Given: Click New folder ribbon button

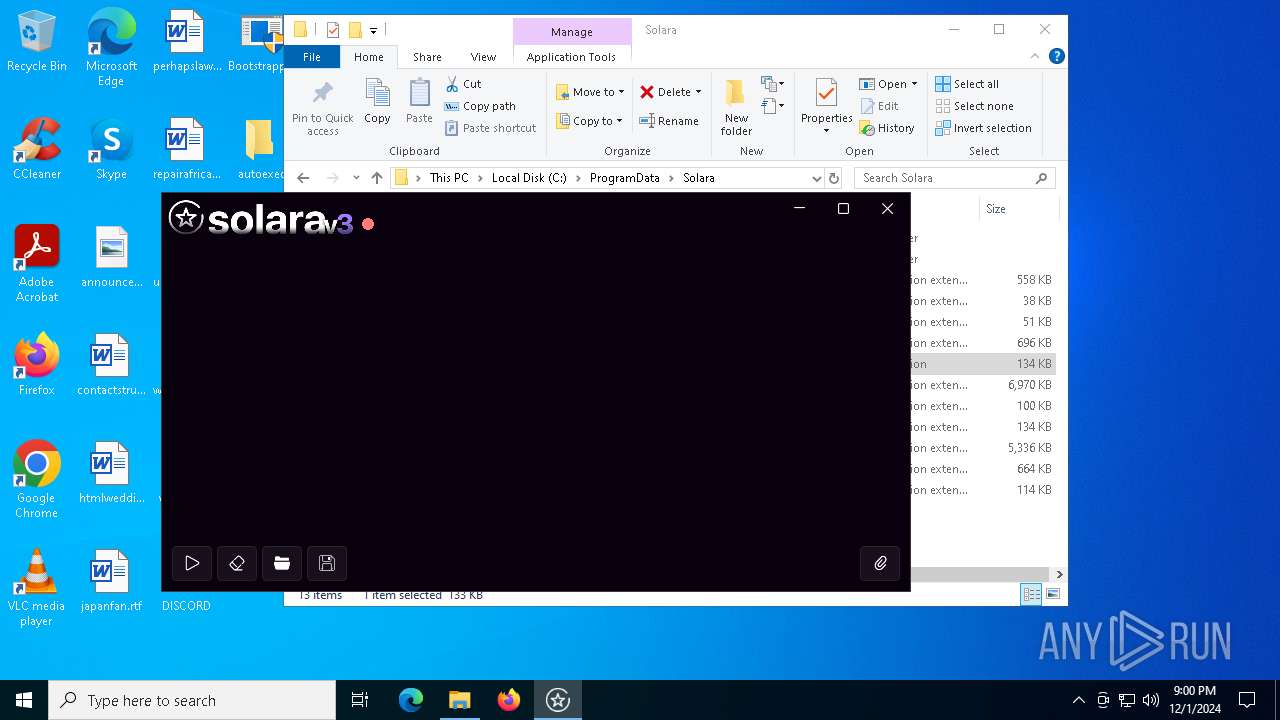Looking at the screenshot, I should click(x=736, y=107).
